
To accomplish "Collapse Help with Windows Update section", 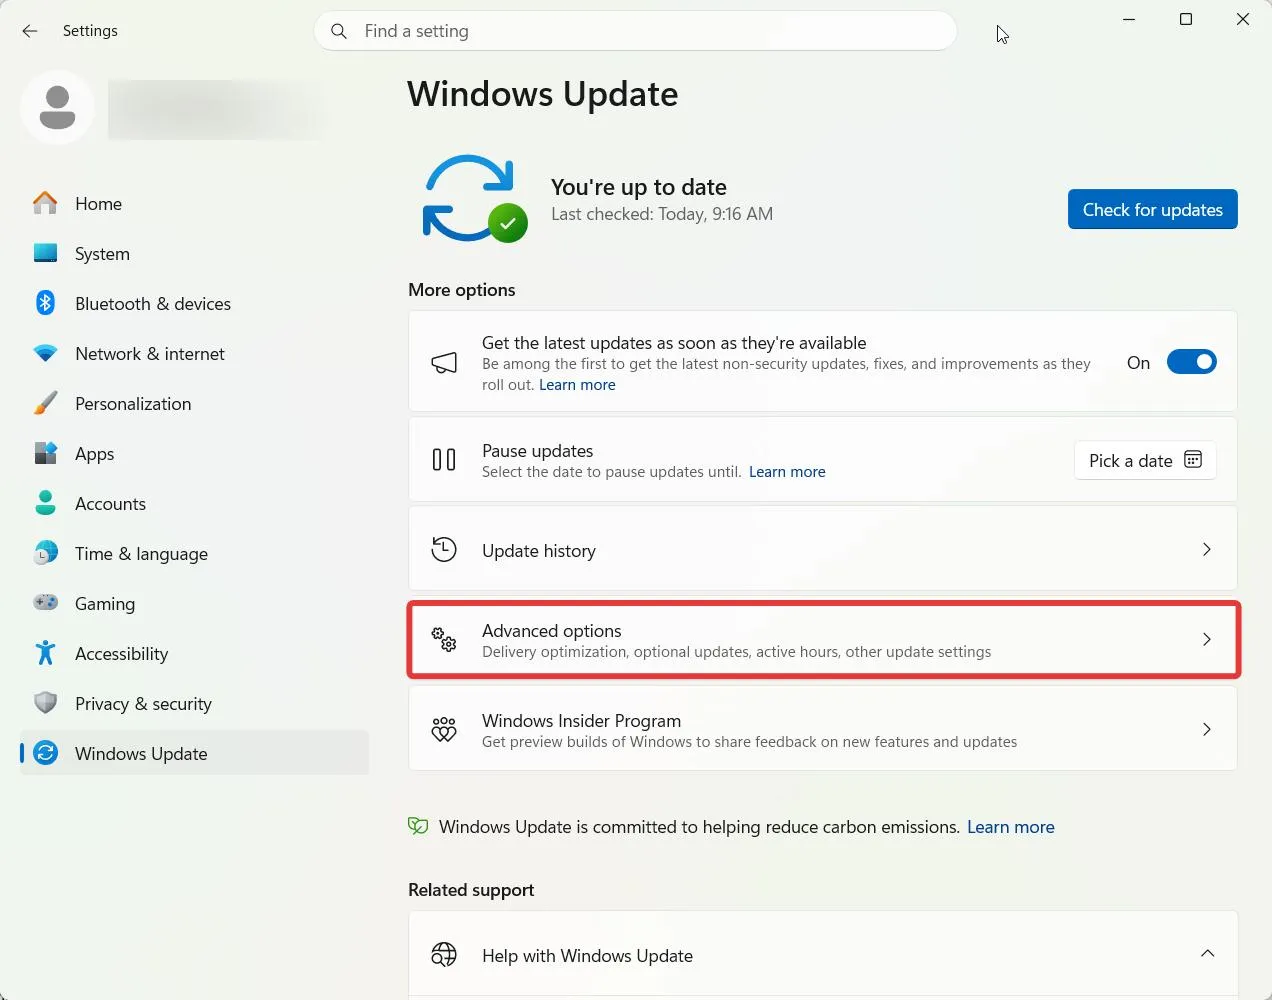I will [1207, 953].
